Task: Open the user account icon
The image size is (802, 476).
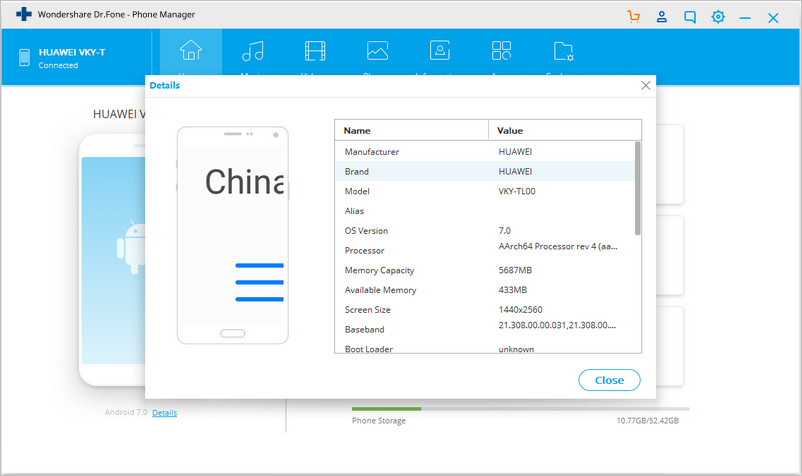Action: pyautogui.click(x=662, y=17)
